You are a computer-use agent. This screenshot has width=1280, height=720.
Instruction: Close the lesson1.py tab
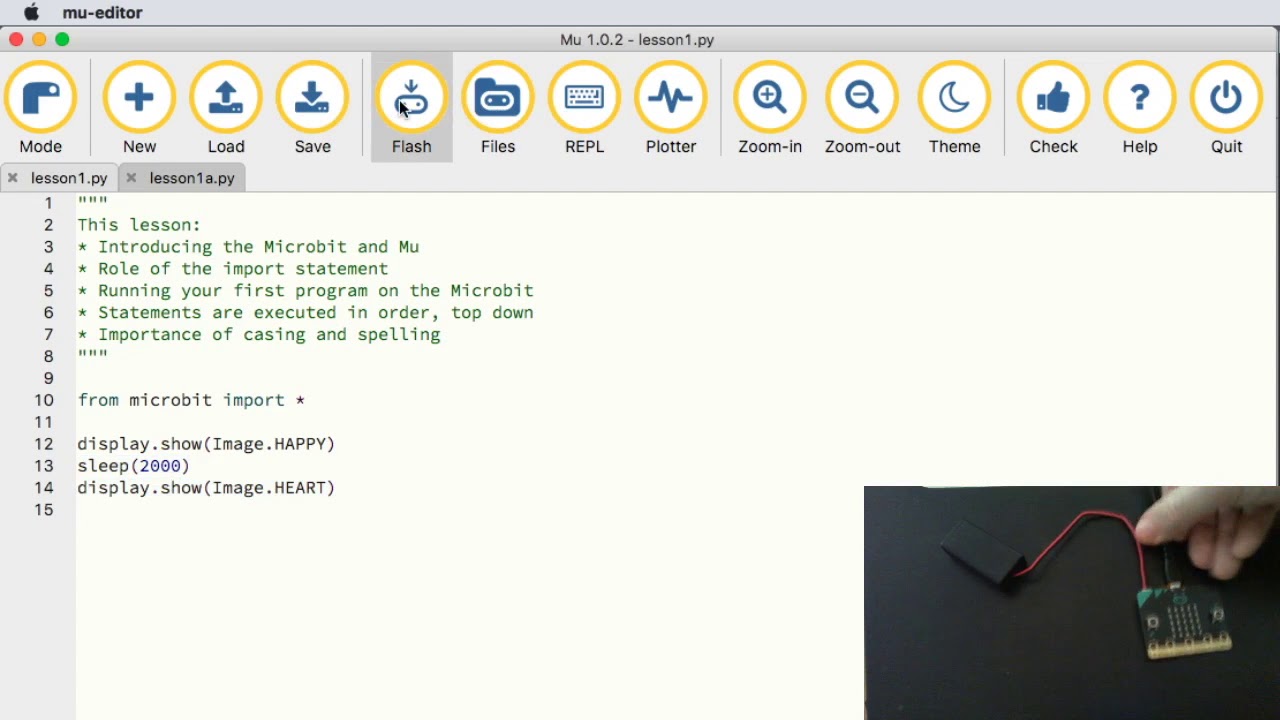tap(13, 178)
